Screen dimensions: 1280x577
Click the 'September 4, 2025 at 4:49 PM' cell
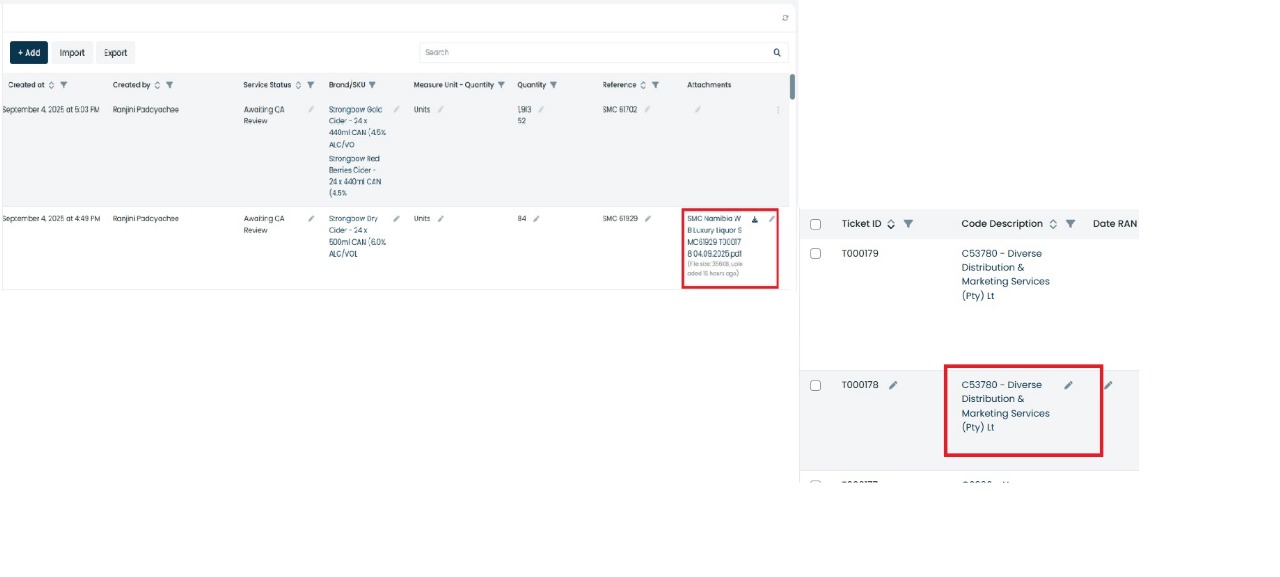coord(51,218)
